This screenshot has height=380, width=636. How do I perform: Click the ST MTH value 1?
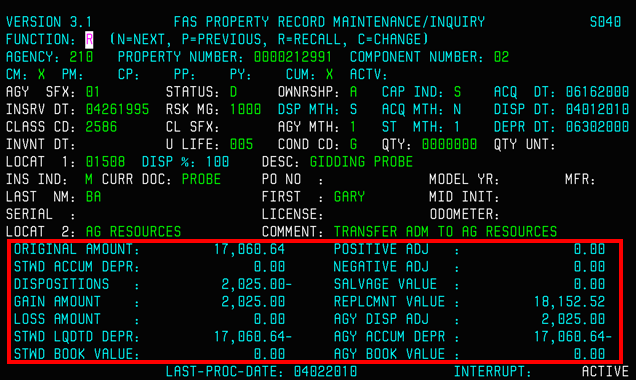(x=457, y=127)
